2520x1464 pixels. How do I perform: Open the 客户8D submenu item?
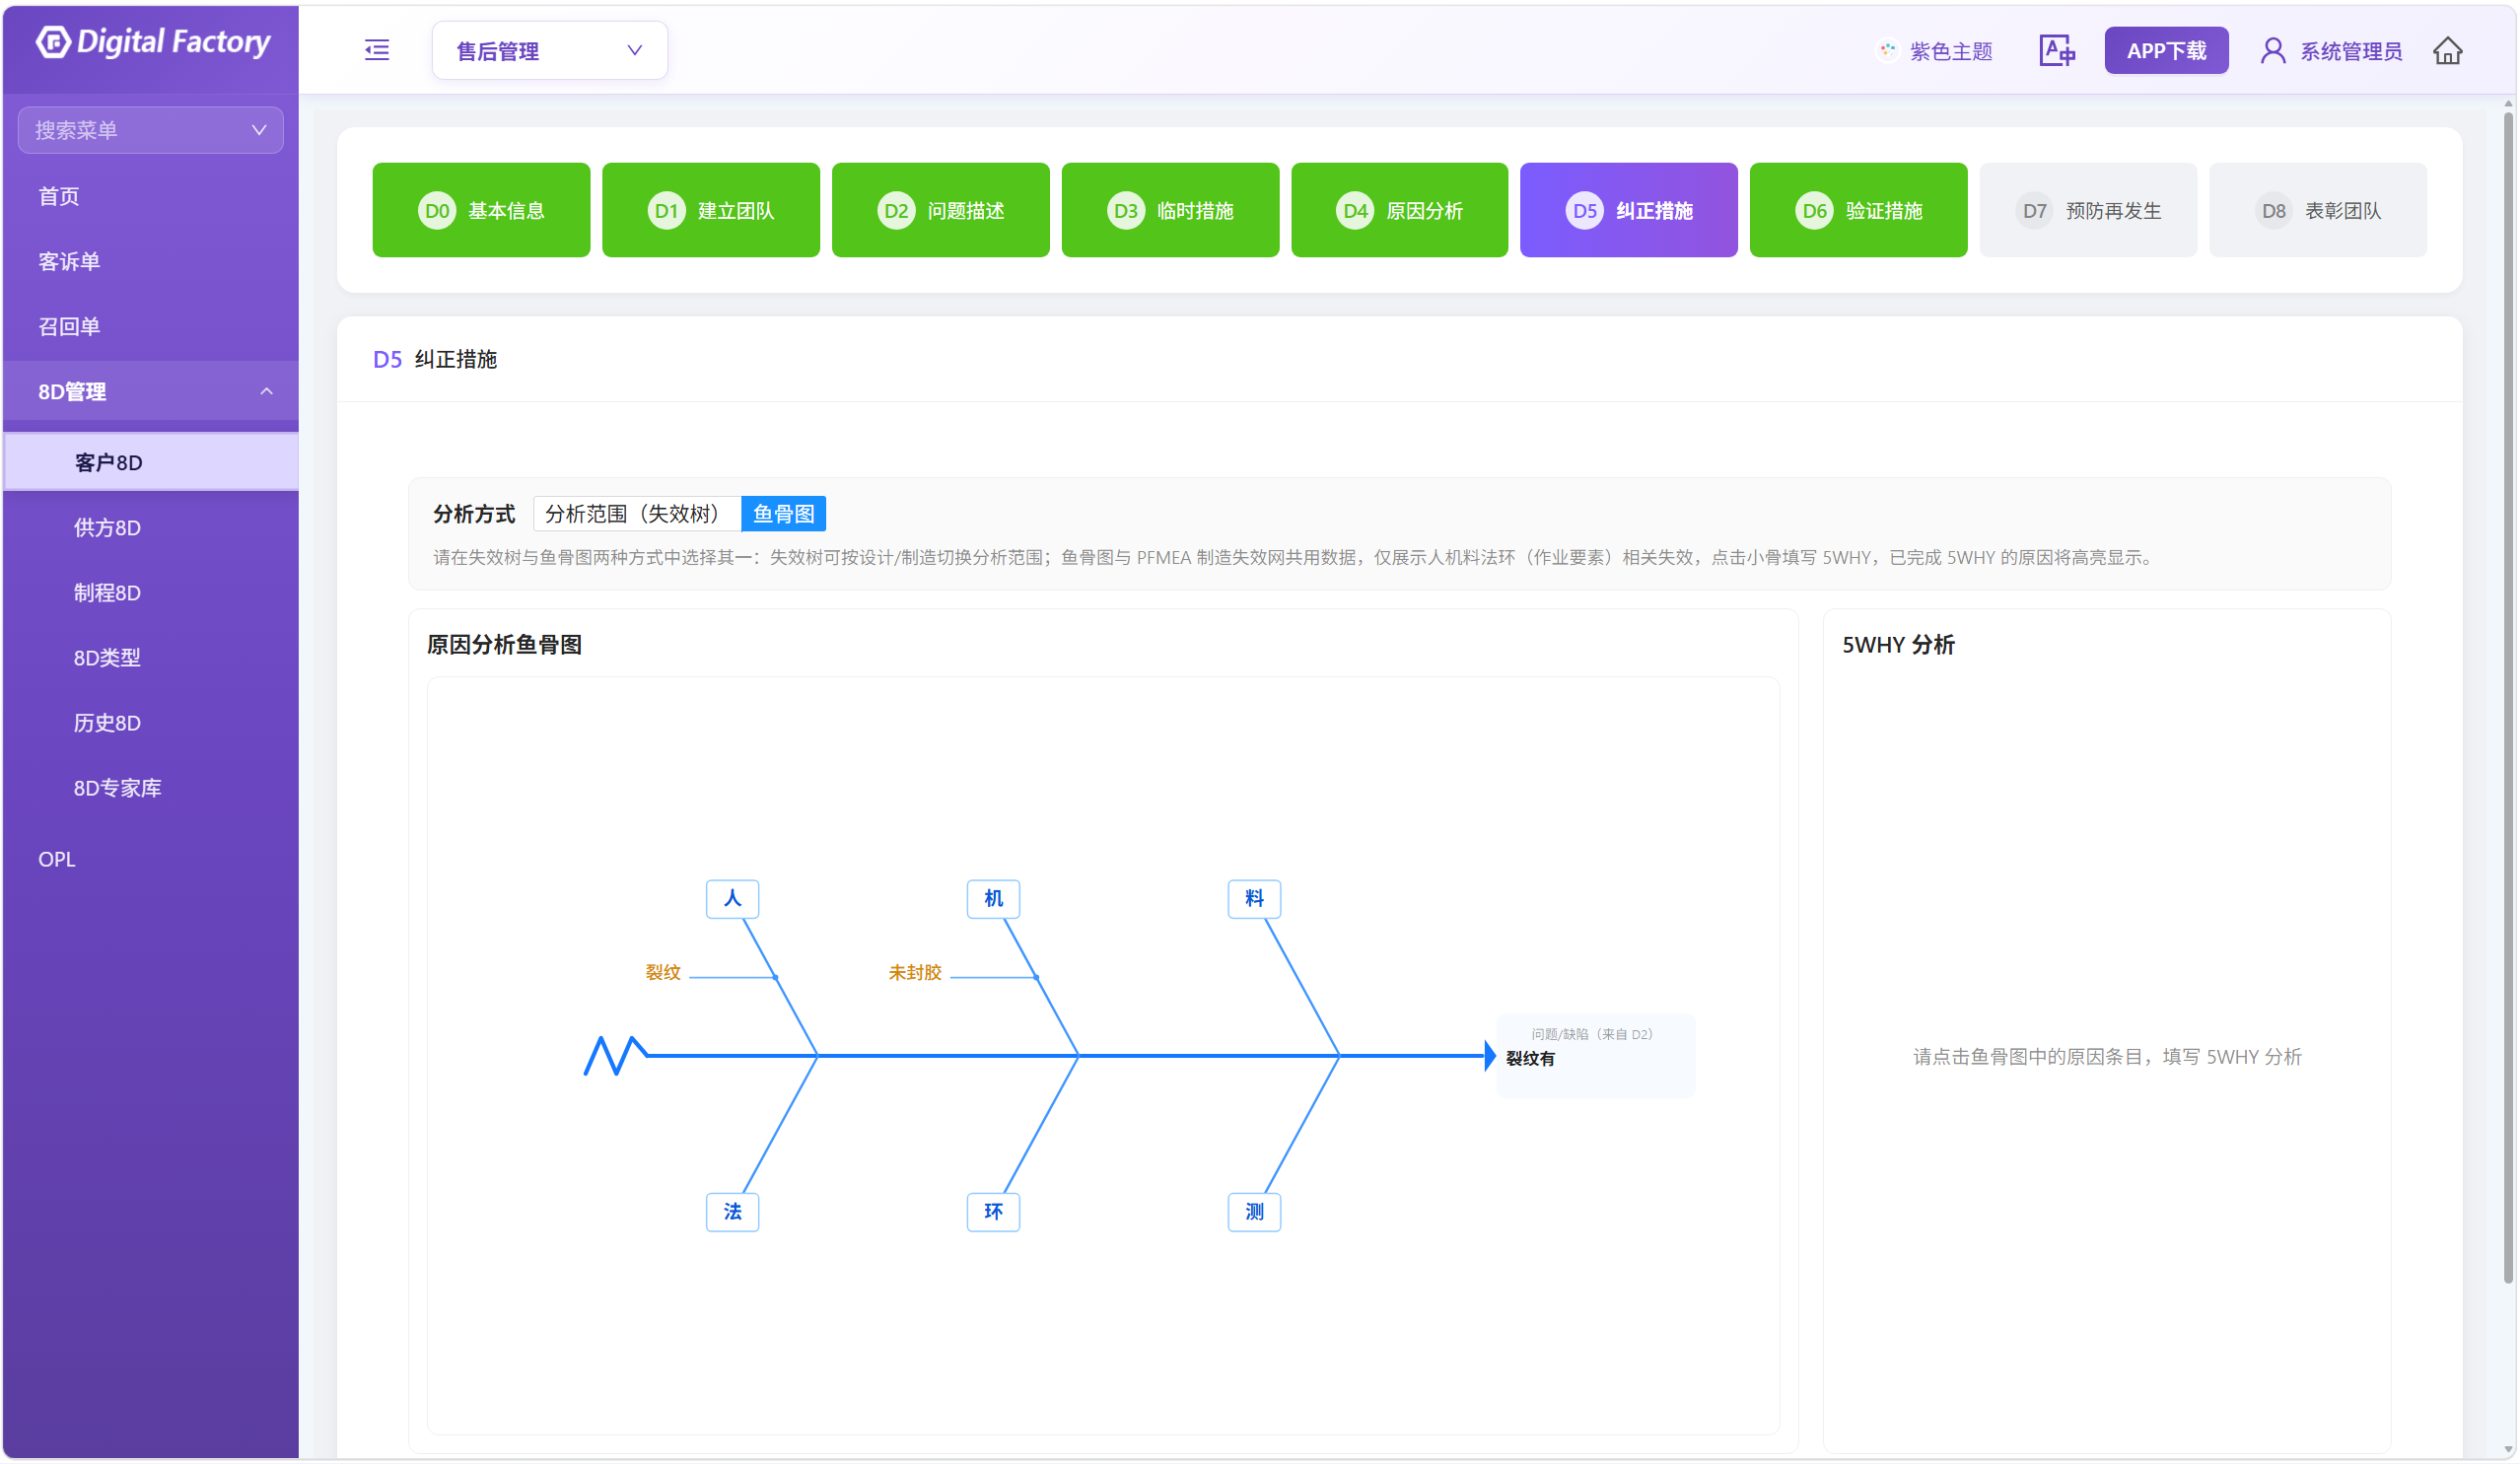click(x=150, y=462)
